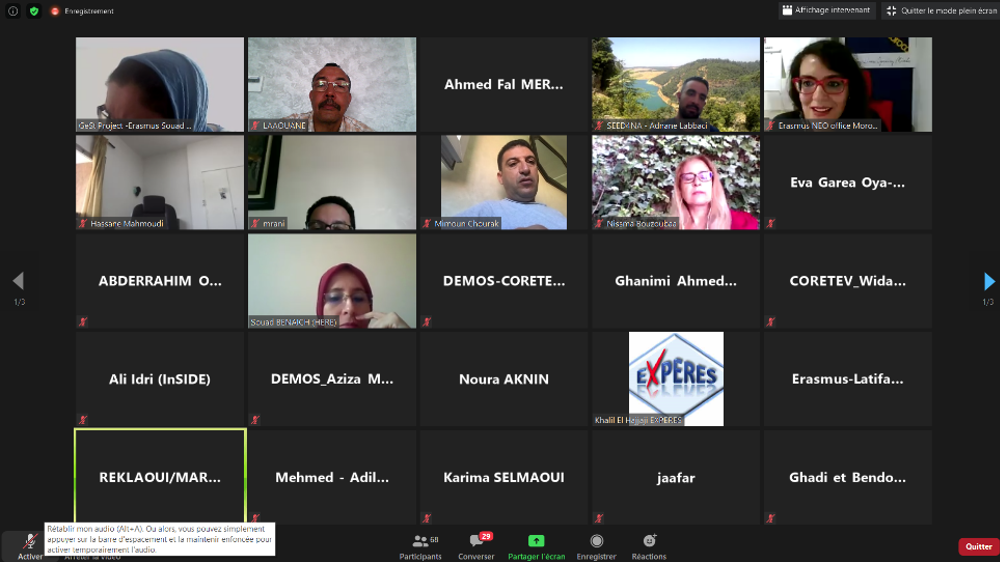Unmute microphone with the Activer button
This screenshot has width=1000, height=562.
point(29,544)
